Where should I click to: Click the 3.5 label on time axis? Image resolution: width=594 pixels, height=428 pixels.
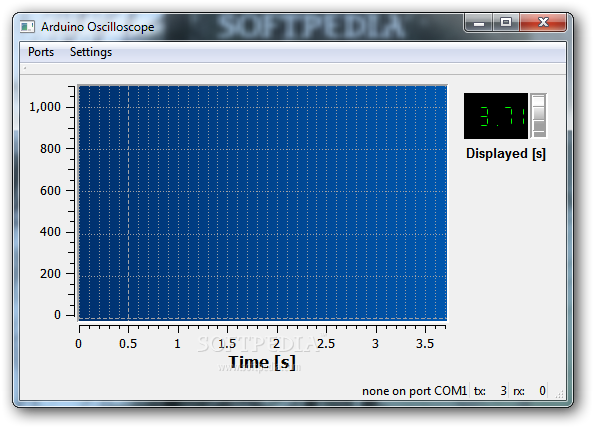pos(425,344)
